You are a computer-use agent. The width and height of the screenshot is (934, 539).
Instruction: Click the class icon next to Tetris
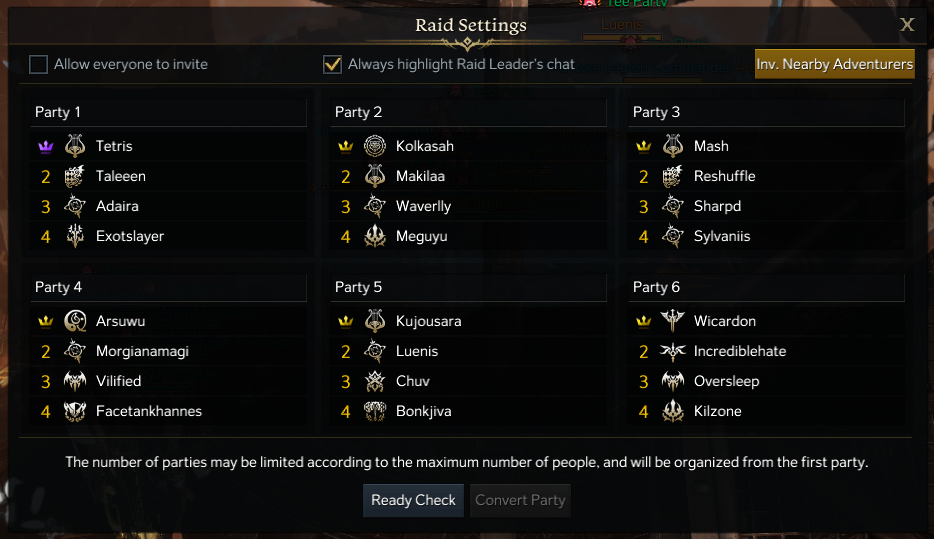tap(76, 146)
